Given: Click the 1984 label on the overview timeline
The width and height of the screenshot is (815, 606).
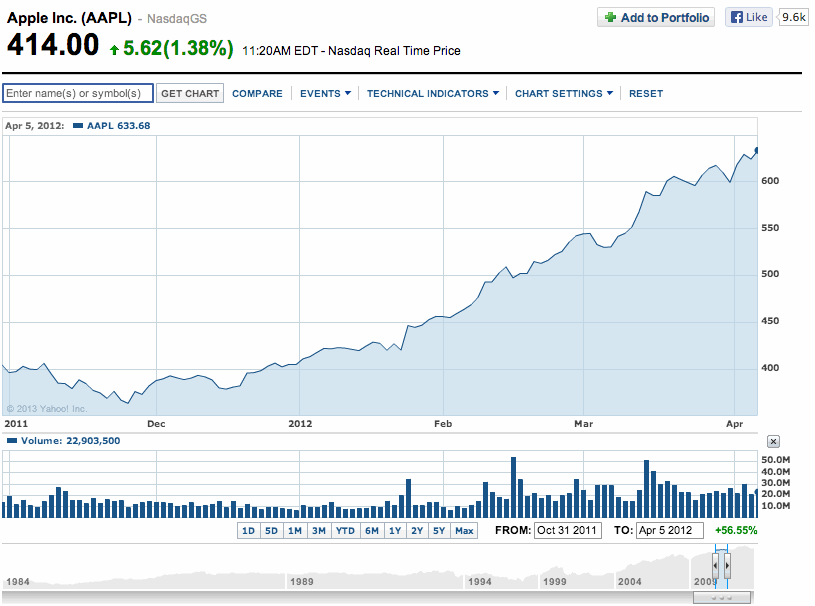Looking at the screenshot, I should coord(18,582).
